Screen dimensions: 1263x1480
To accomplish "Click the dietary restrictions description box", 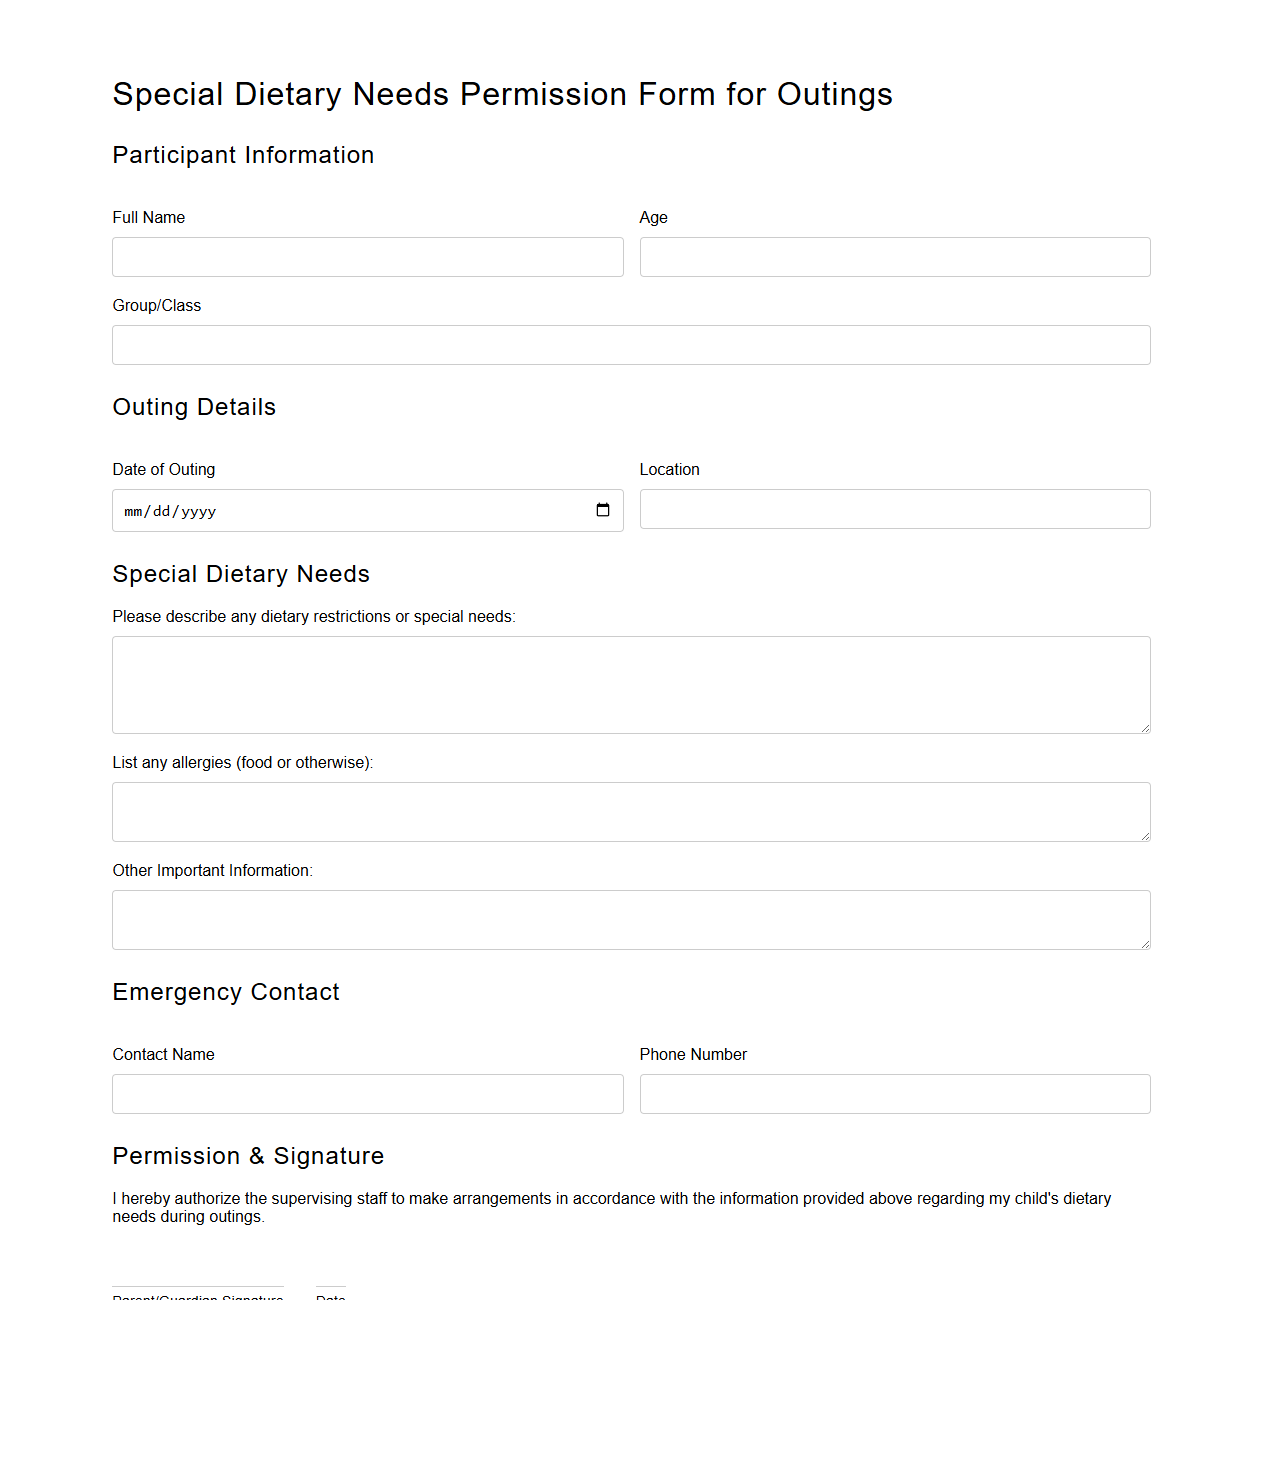I will (x=631, y=684).
